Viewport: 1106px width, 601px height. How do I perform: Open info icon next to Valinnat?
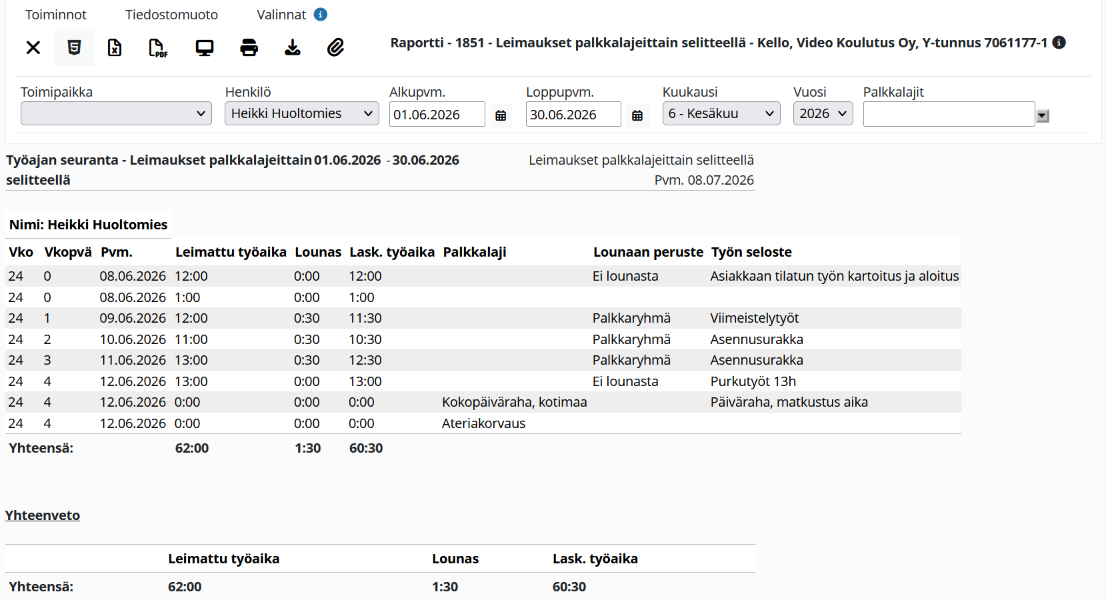[x=320, y=14]
